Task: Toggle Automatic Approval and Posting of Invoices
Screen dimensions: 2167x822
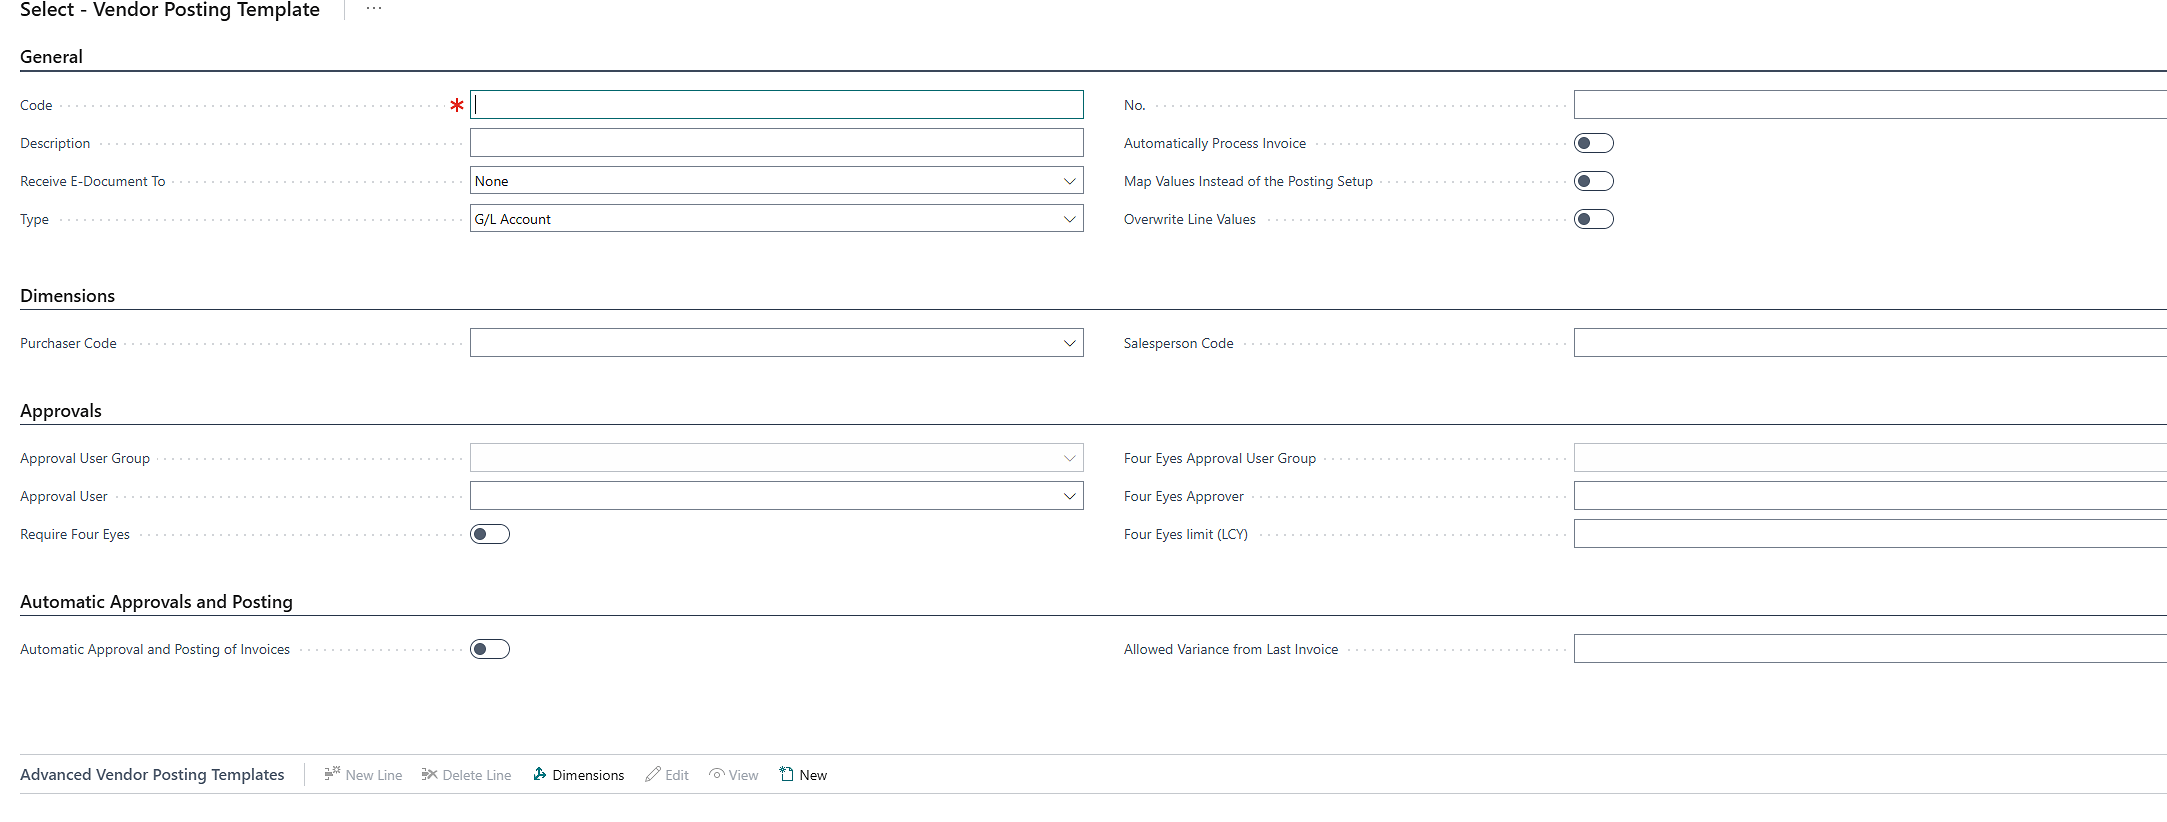Action: click(490, 649)
